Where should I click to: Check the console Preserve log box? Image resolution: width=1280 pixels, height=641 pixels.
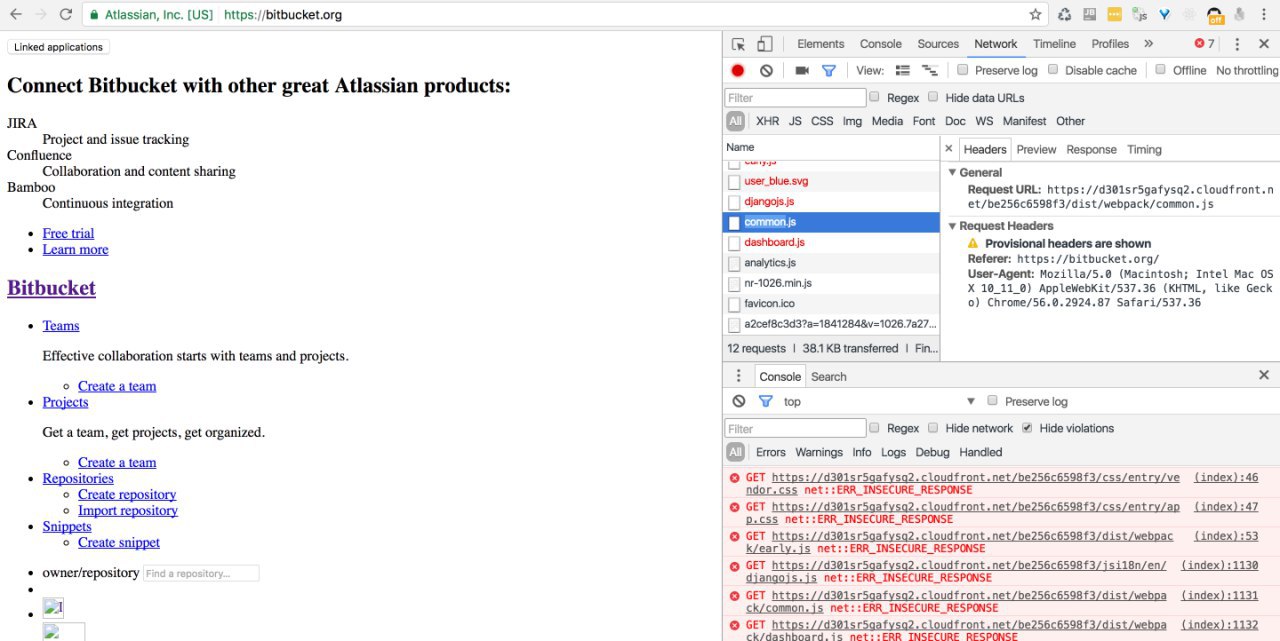coord(993,400)
